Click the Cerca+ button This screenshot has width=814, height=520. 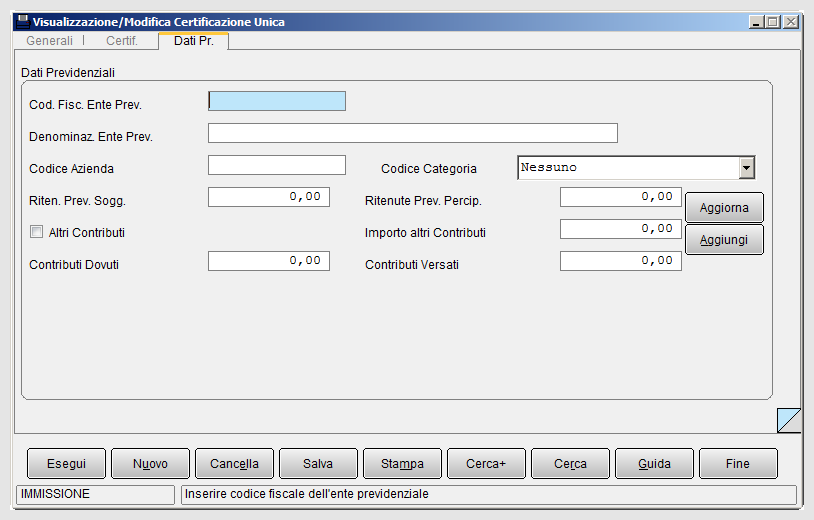click(x=486, y=463)
